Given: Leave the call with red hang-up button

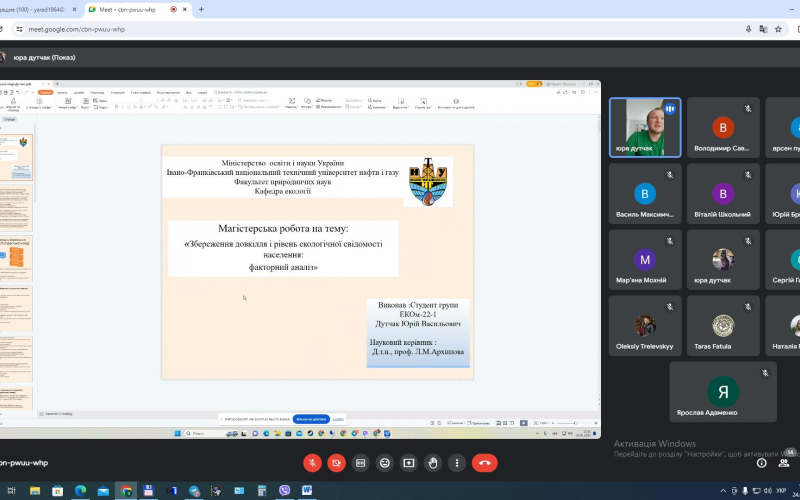Looking at the screenshot, I should [x=484, y=463].
